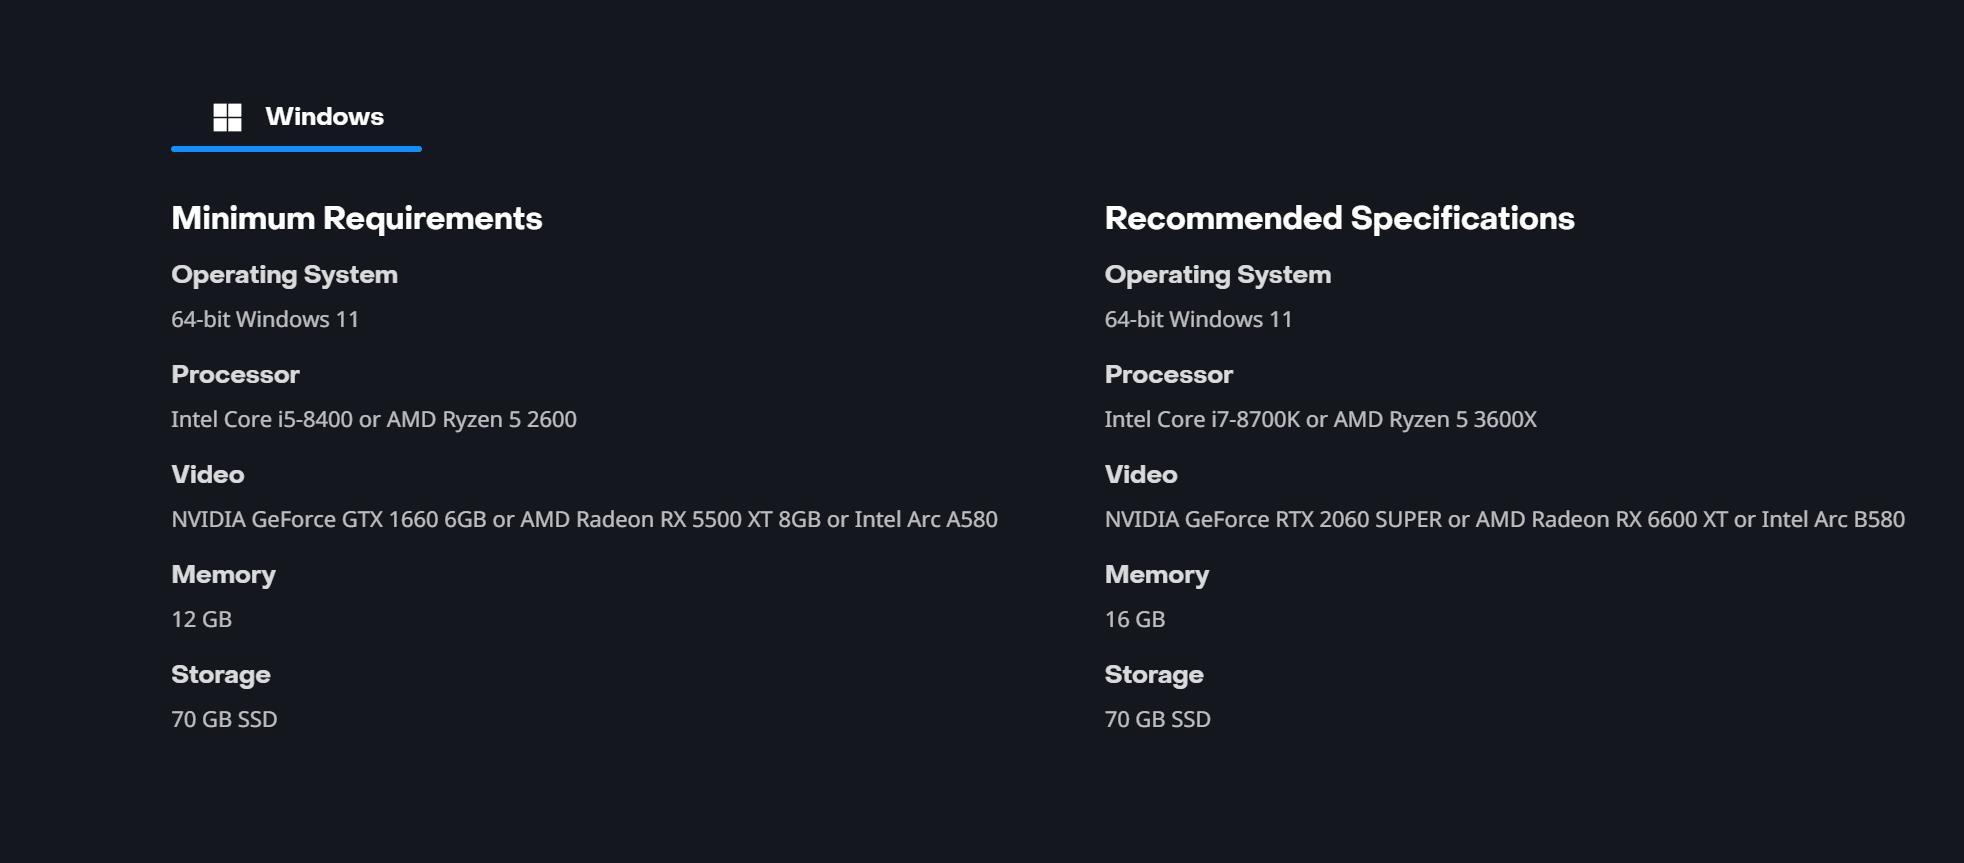Click the recommended Video label
Image resolution: width=1964 pixels, height=863 pixels.
(1141, 475)
